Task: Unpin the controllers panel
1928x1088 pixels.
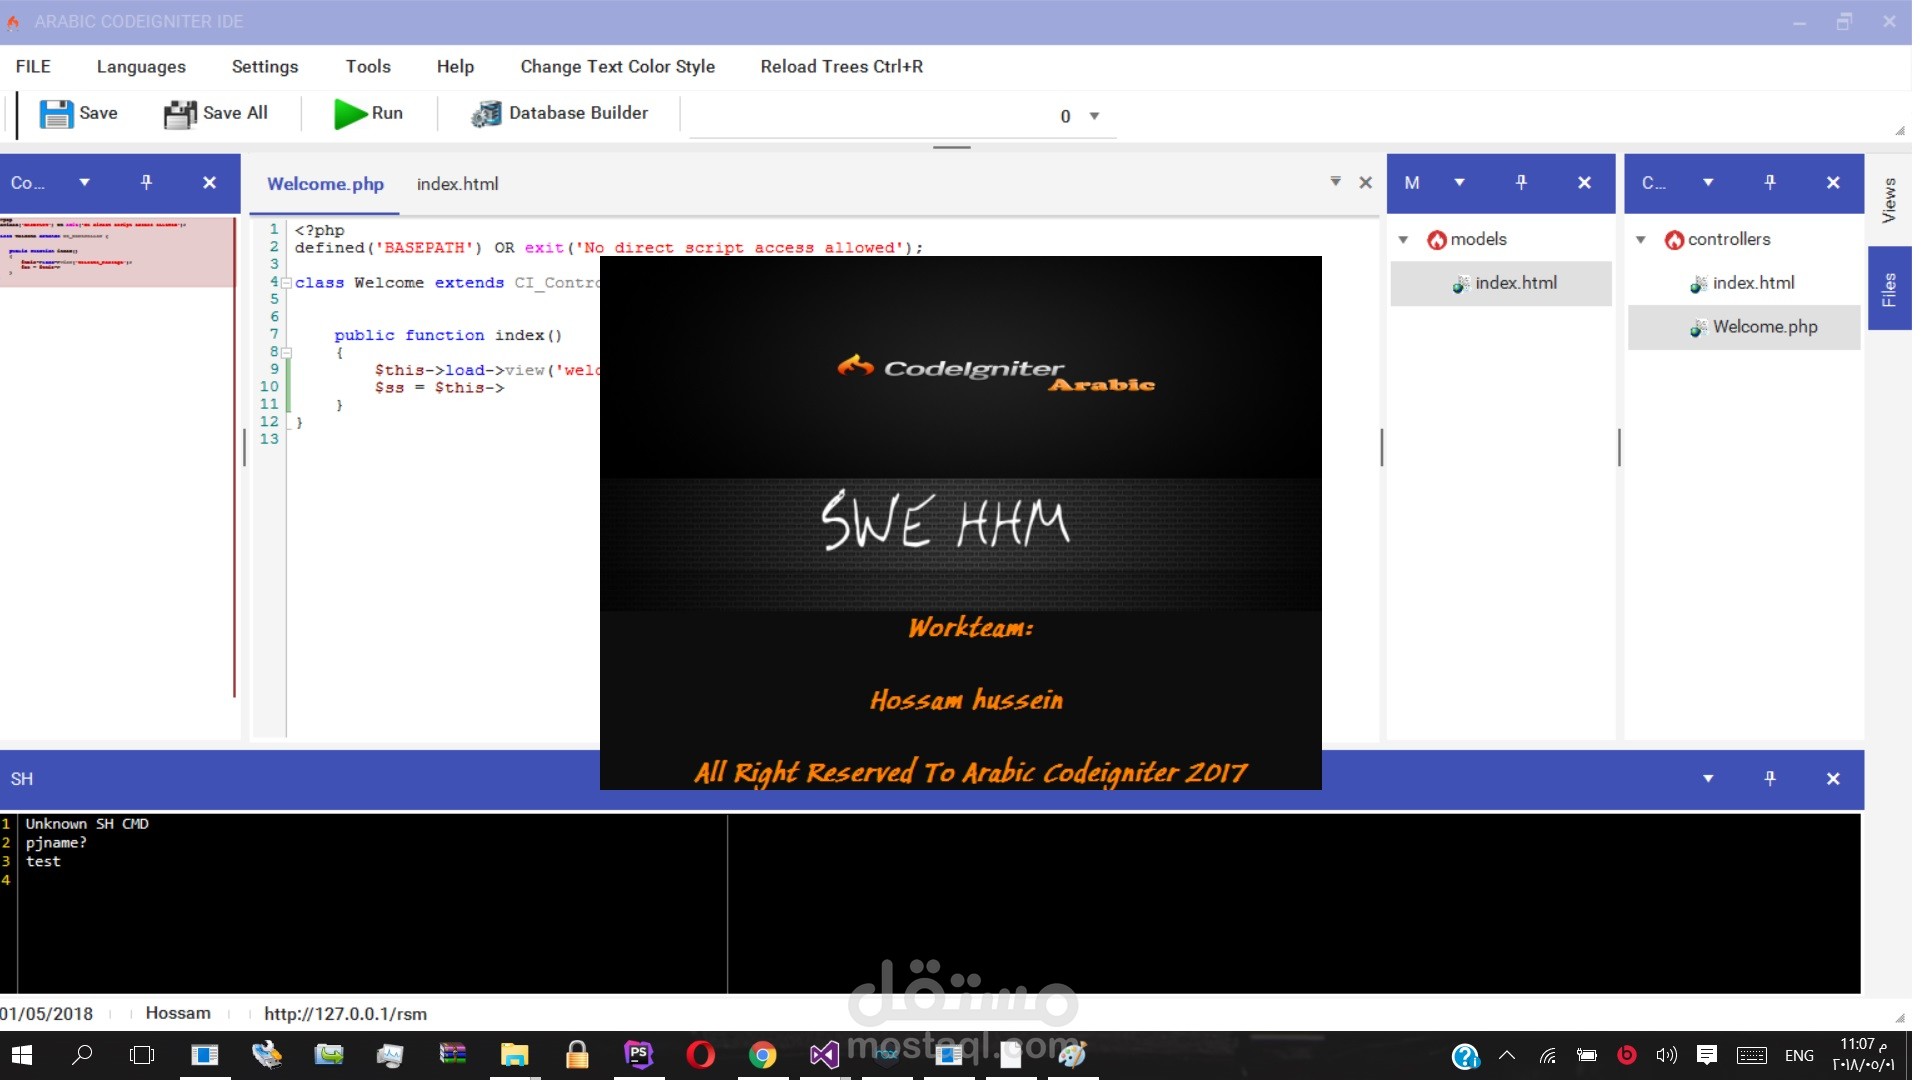Action: (1770, 182)
